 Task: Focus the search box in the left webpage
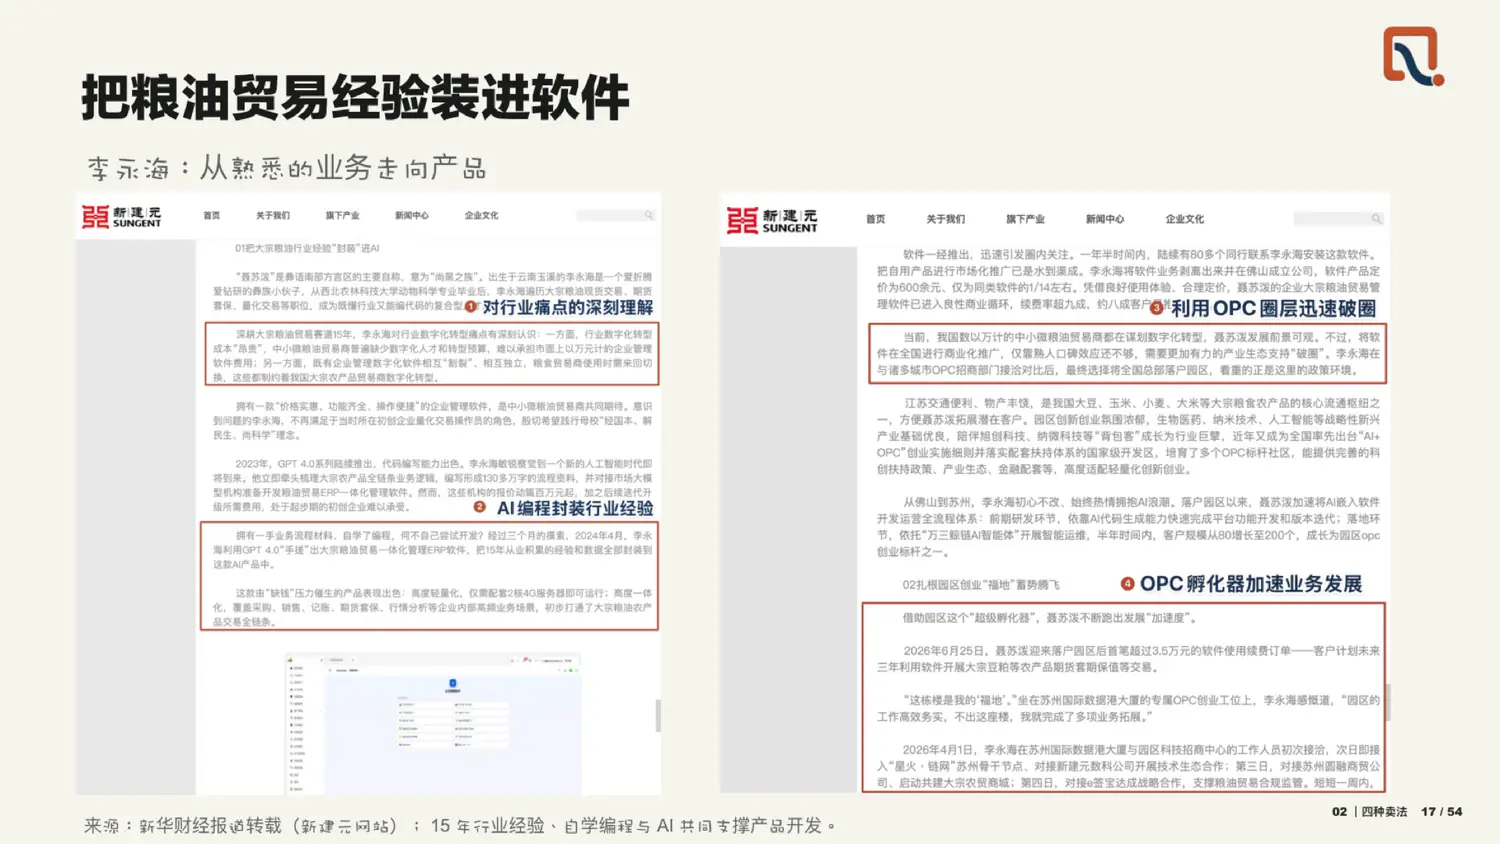(x=615, y=215)
